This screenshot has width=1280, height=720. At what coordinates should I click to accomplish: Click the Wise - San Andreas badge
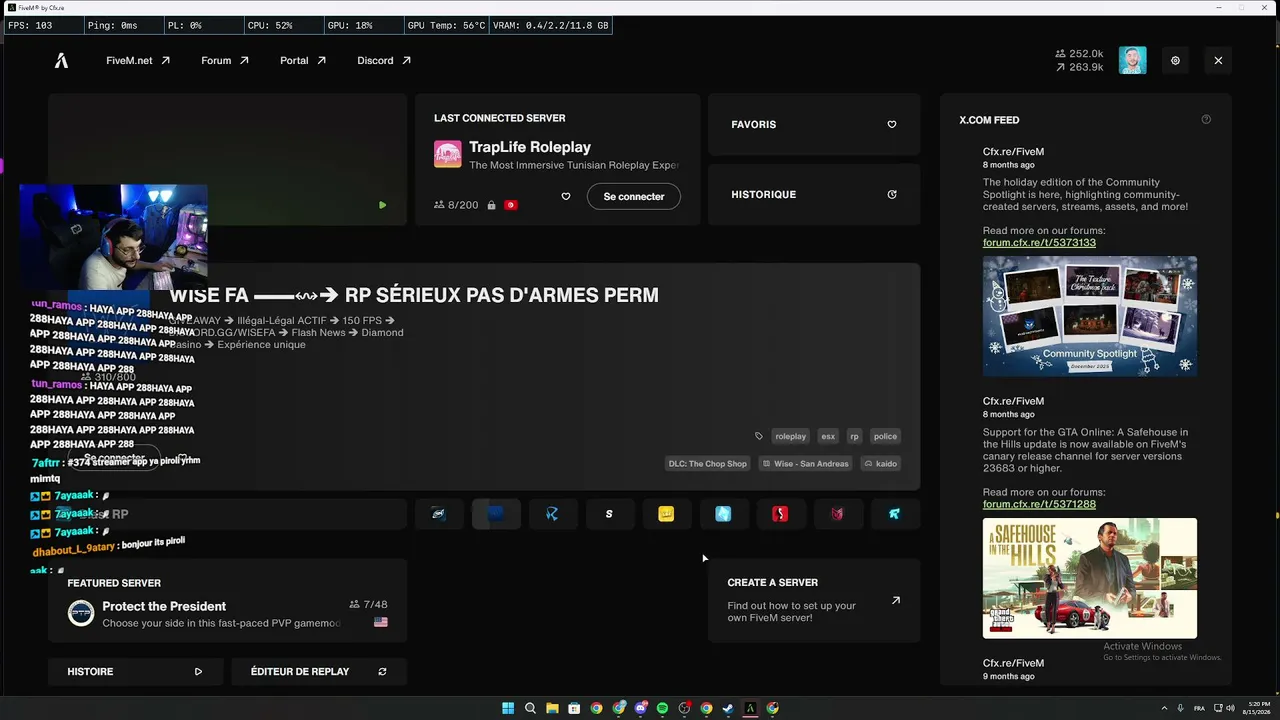click(805, 464)
